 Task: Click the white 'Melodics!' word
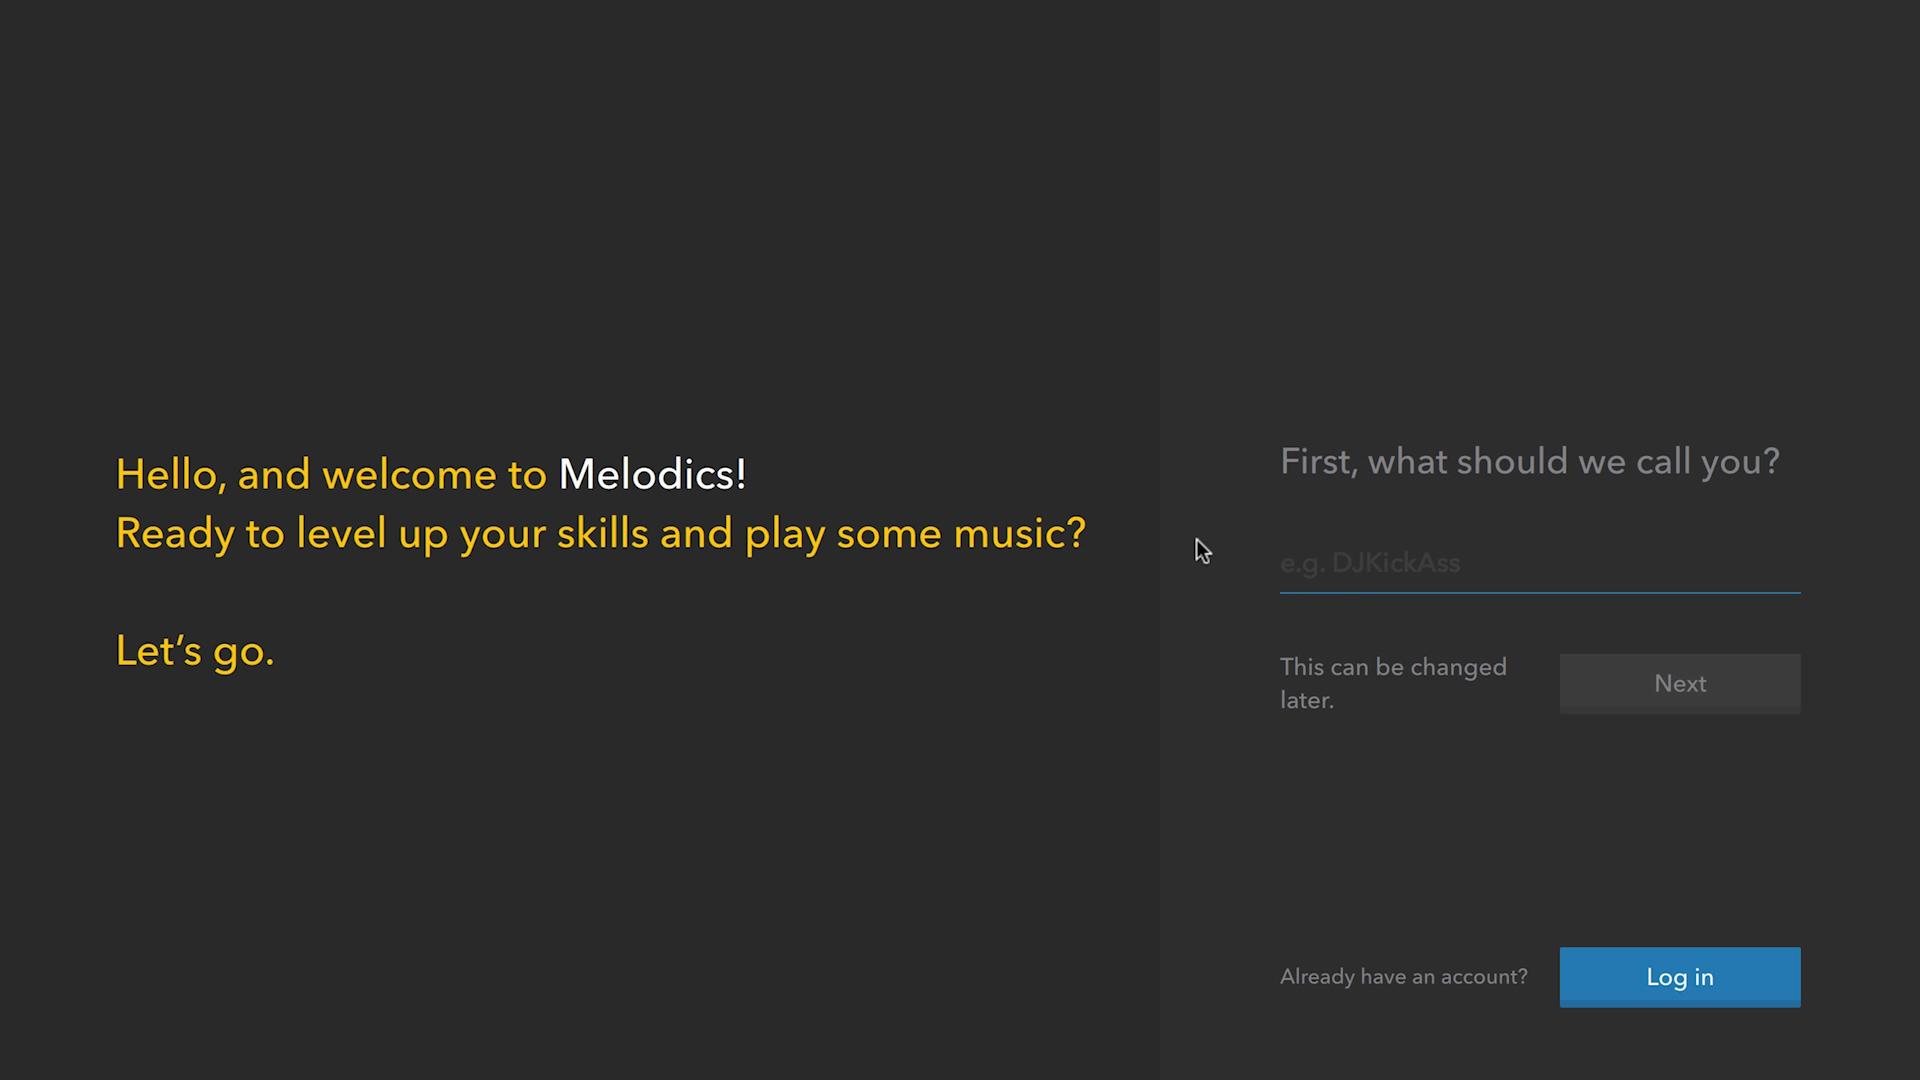[652, 475]
